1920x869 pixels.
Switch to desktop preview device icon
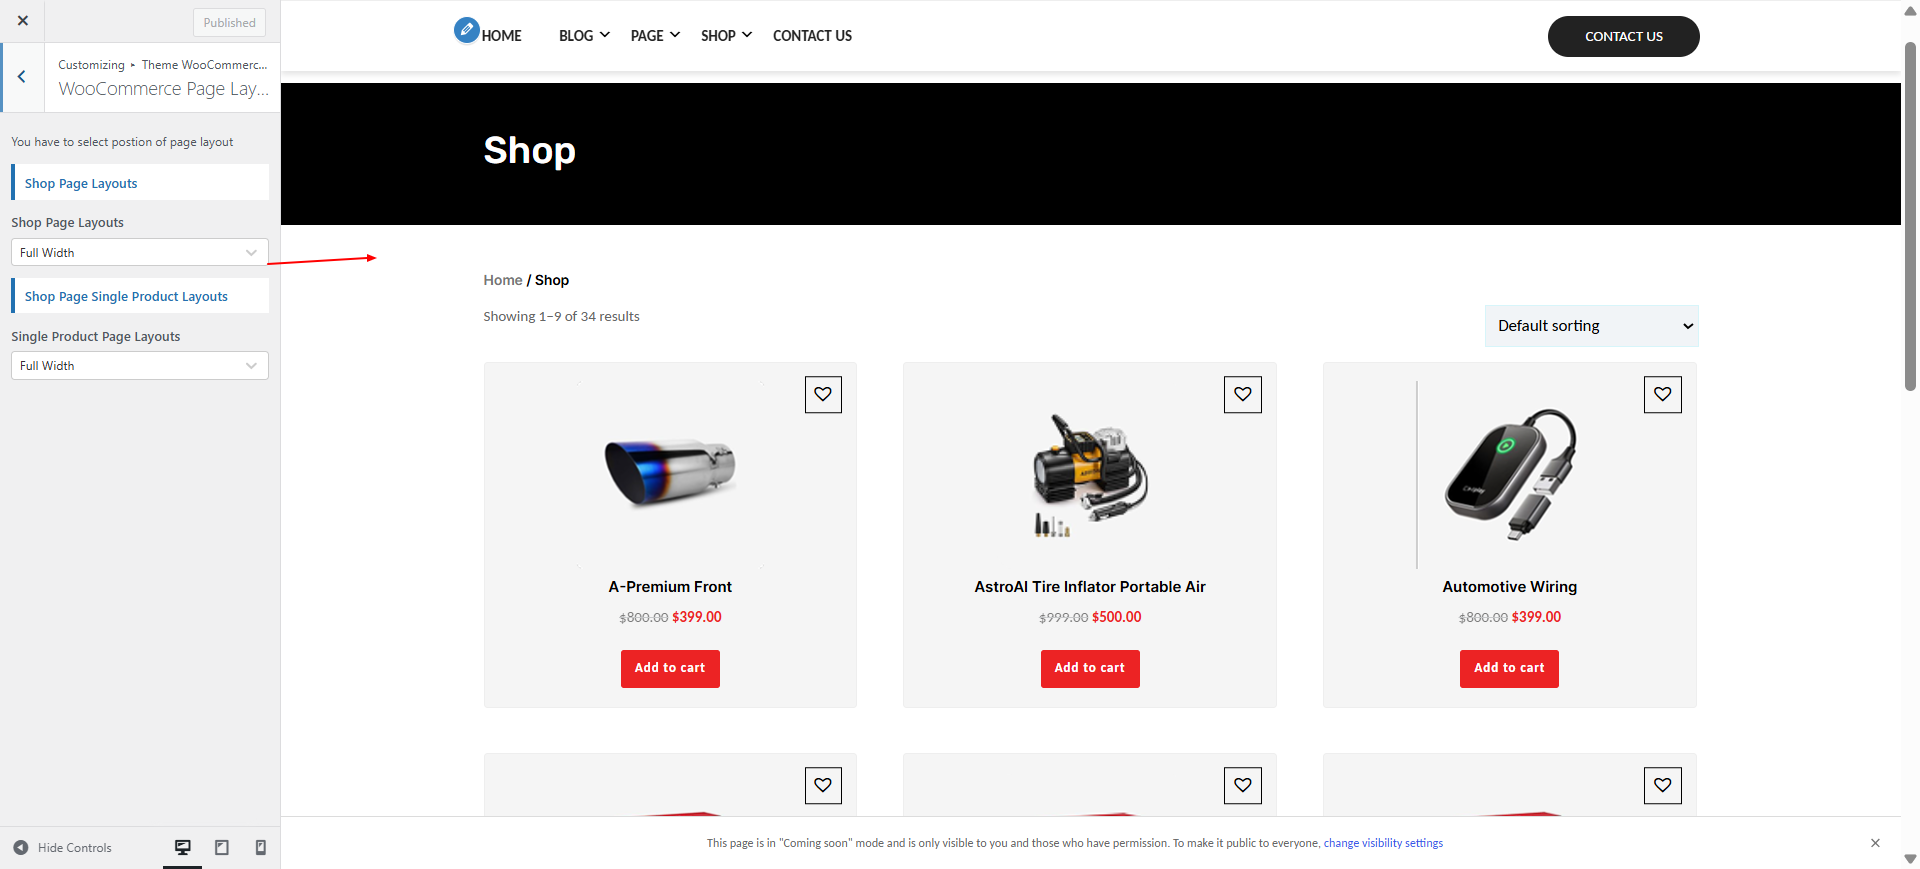coord(183,847)
